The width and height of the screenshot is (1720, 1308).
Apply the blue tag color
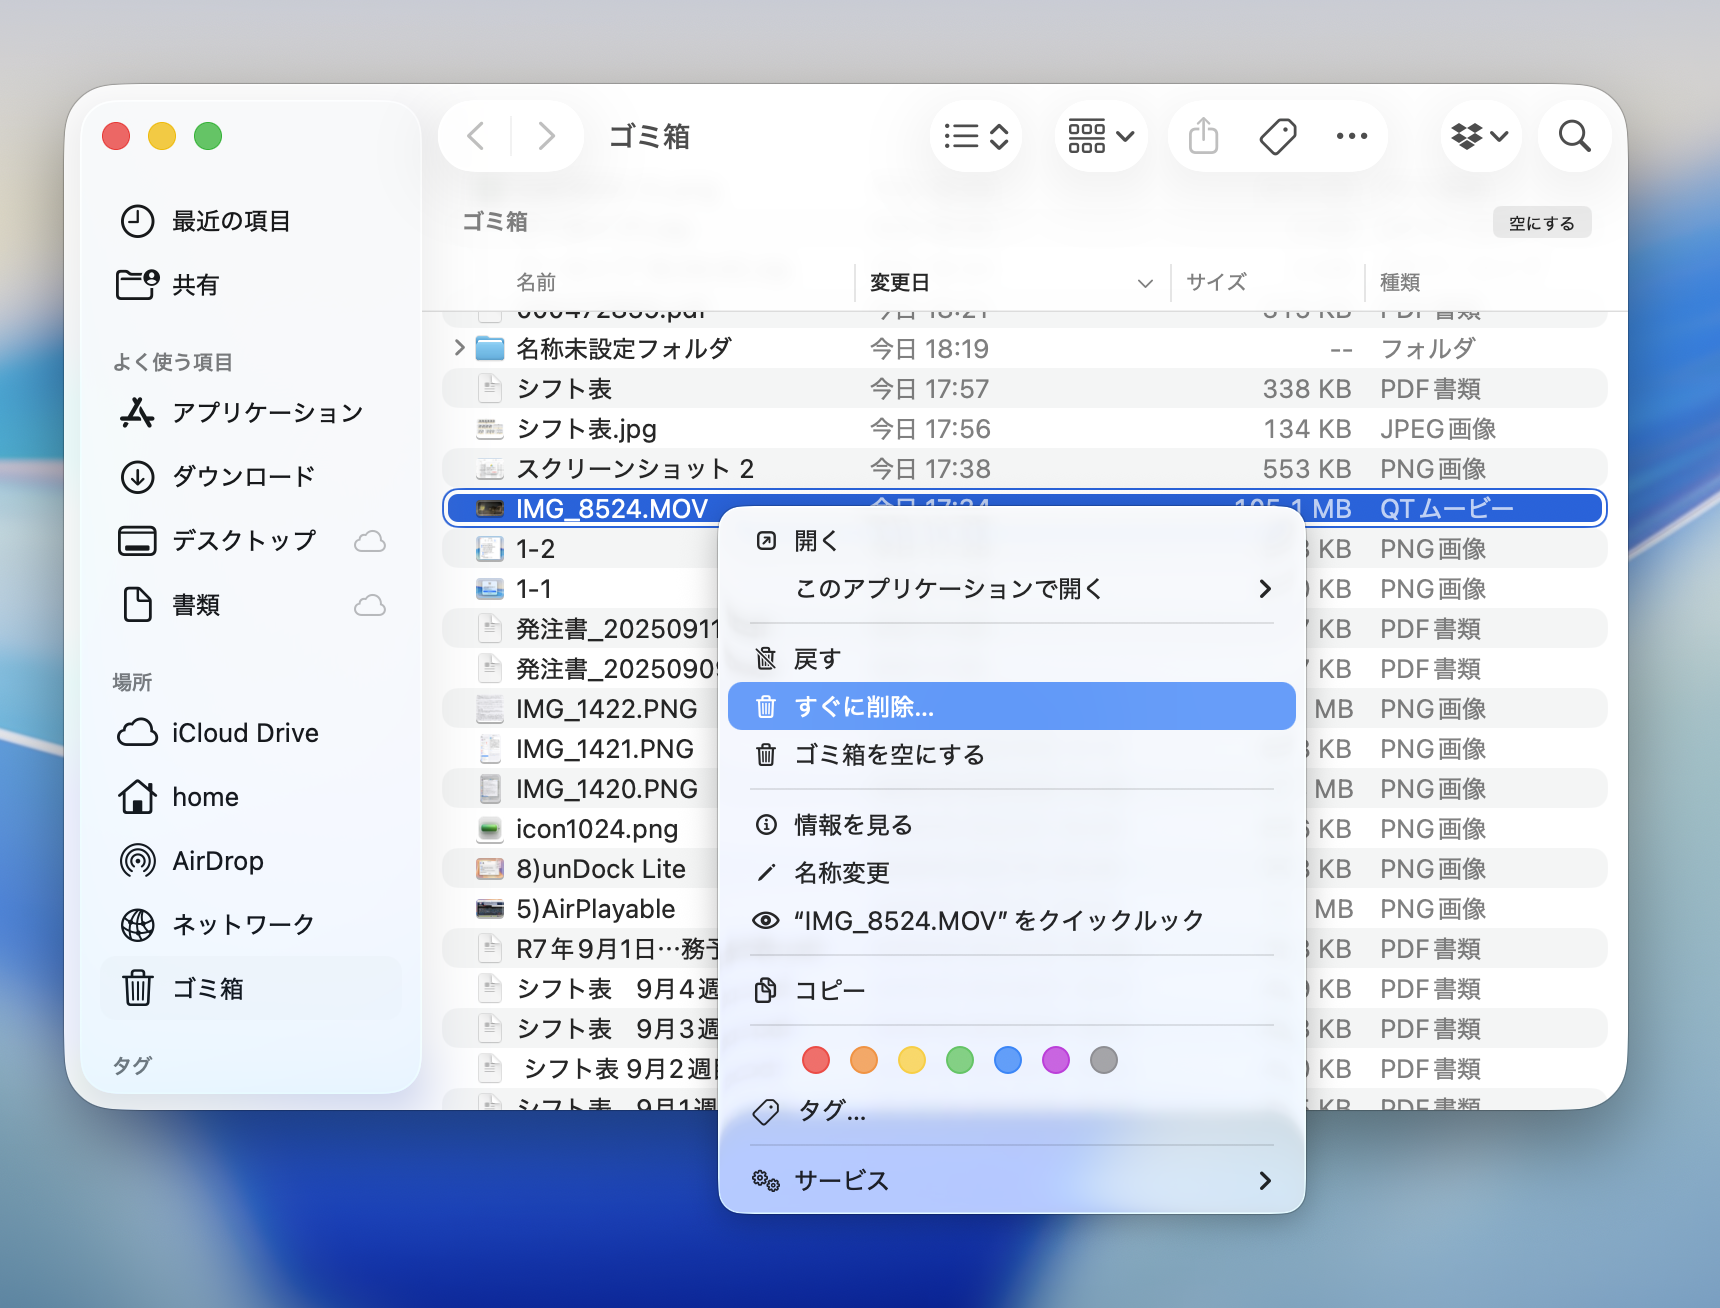click(x=1008, y=1060)
